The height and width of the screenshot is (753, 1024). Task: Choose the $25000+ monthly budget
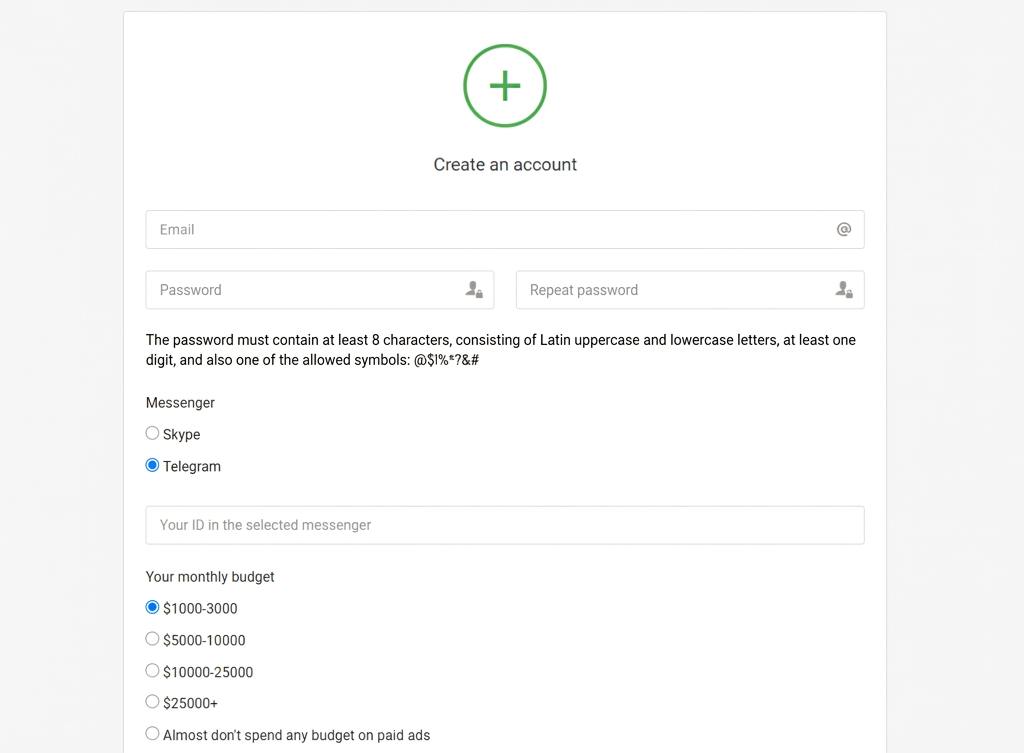tap(152, 702)
